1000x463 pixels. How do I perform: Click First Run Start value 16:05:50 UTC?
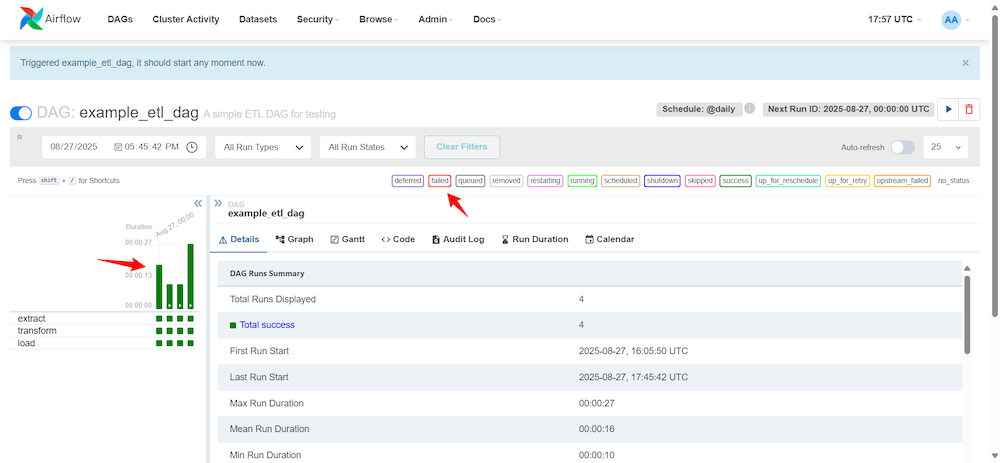(633, 351)
